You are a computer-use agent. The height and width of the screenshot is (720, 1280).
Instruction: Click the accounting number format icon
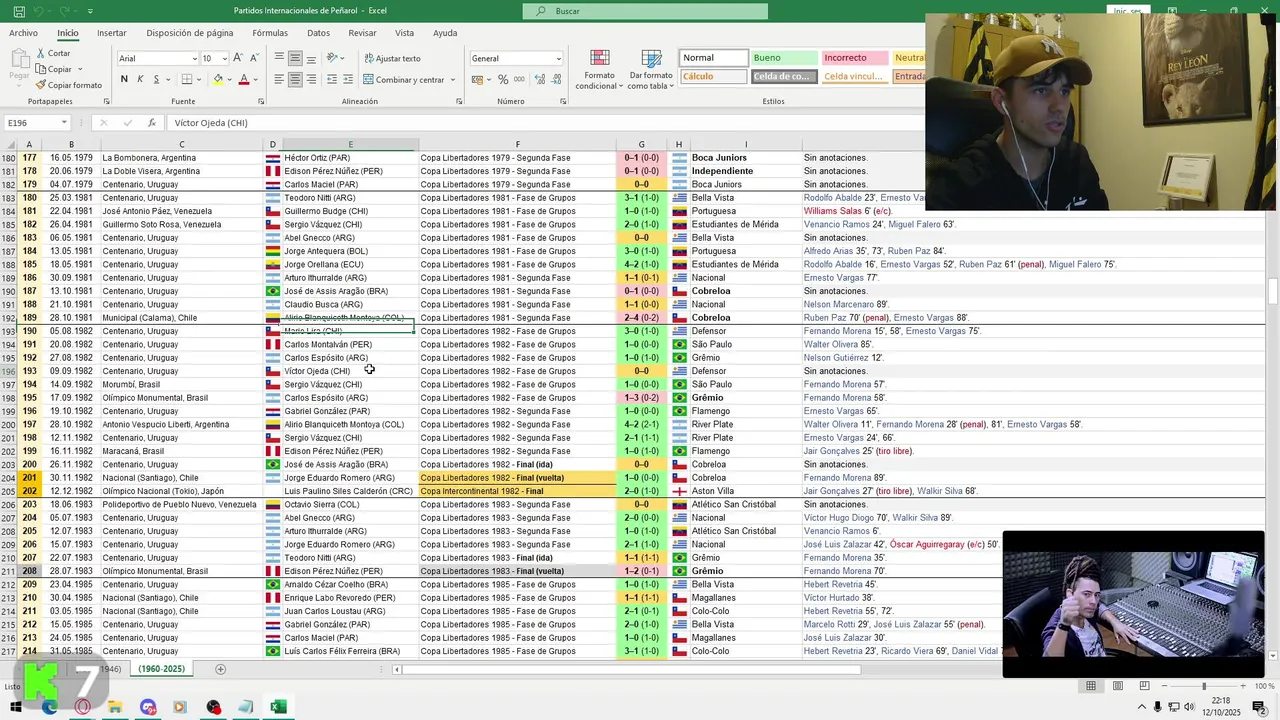(x=478, y=79)
